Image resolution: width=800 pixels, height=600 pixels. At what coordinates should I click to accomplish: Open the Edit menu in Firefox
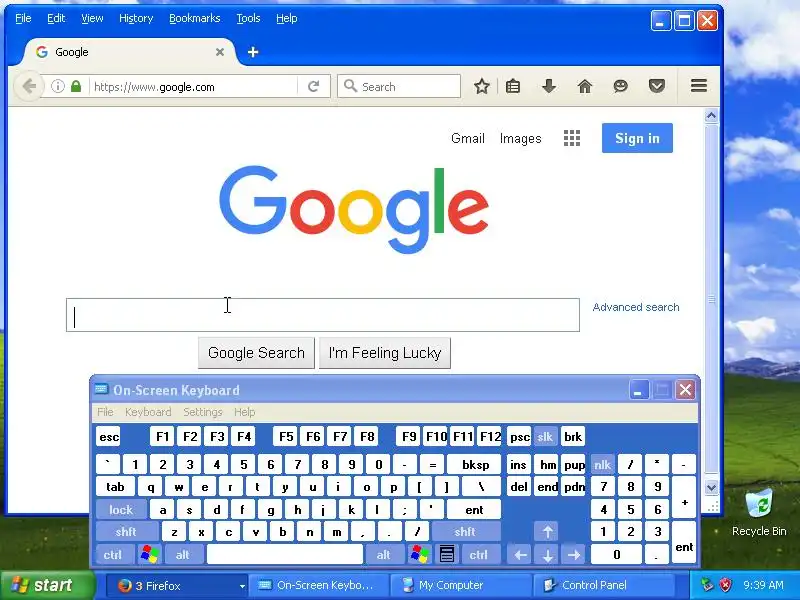pos(56,18)
